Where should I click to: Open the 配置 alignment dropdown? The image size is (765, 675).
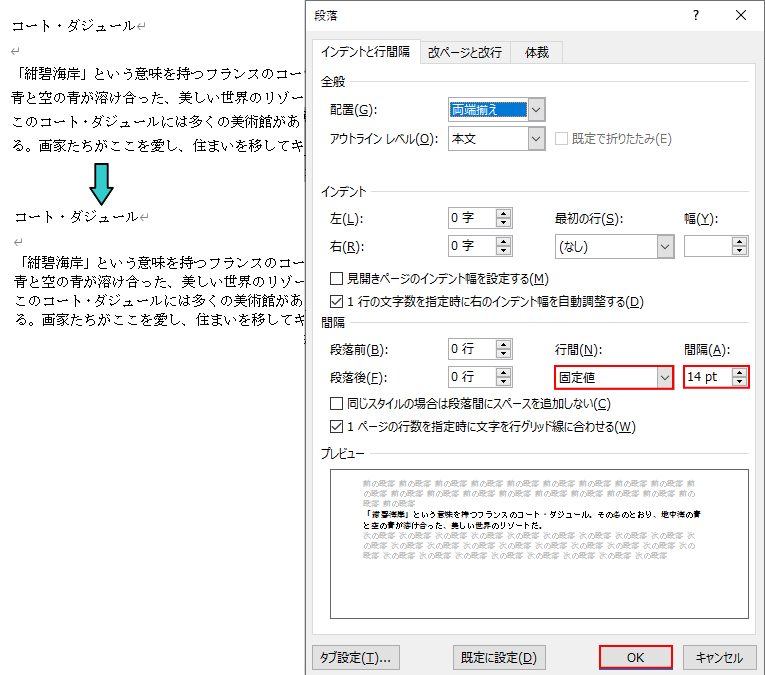(536, 110)
